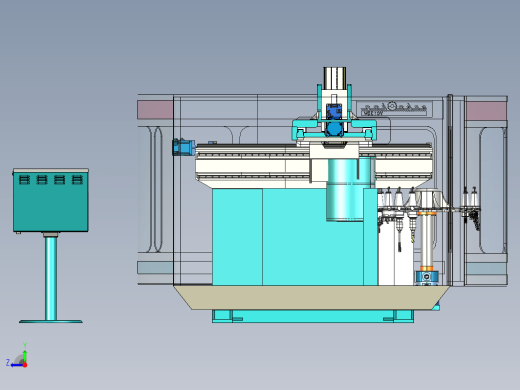Click the pink panel at upper left

click(x=155, y=110)
